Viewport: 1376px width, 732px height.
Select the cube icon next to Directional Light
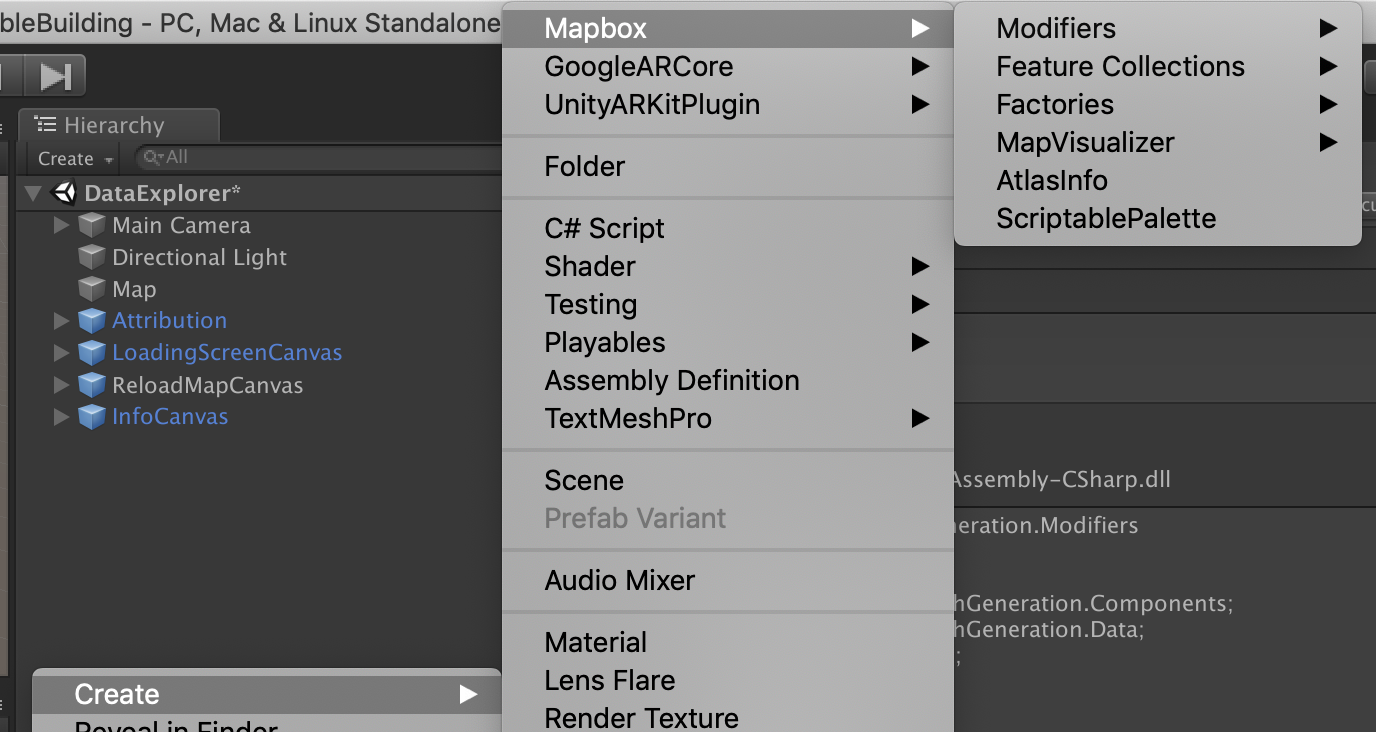tap(91, 257)
